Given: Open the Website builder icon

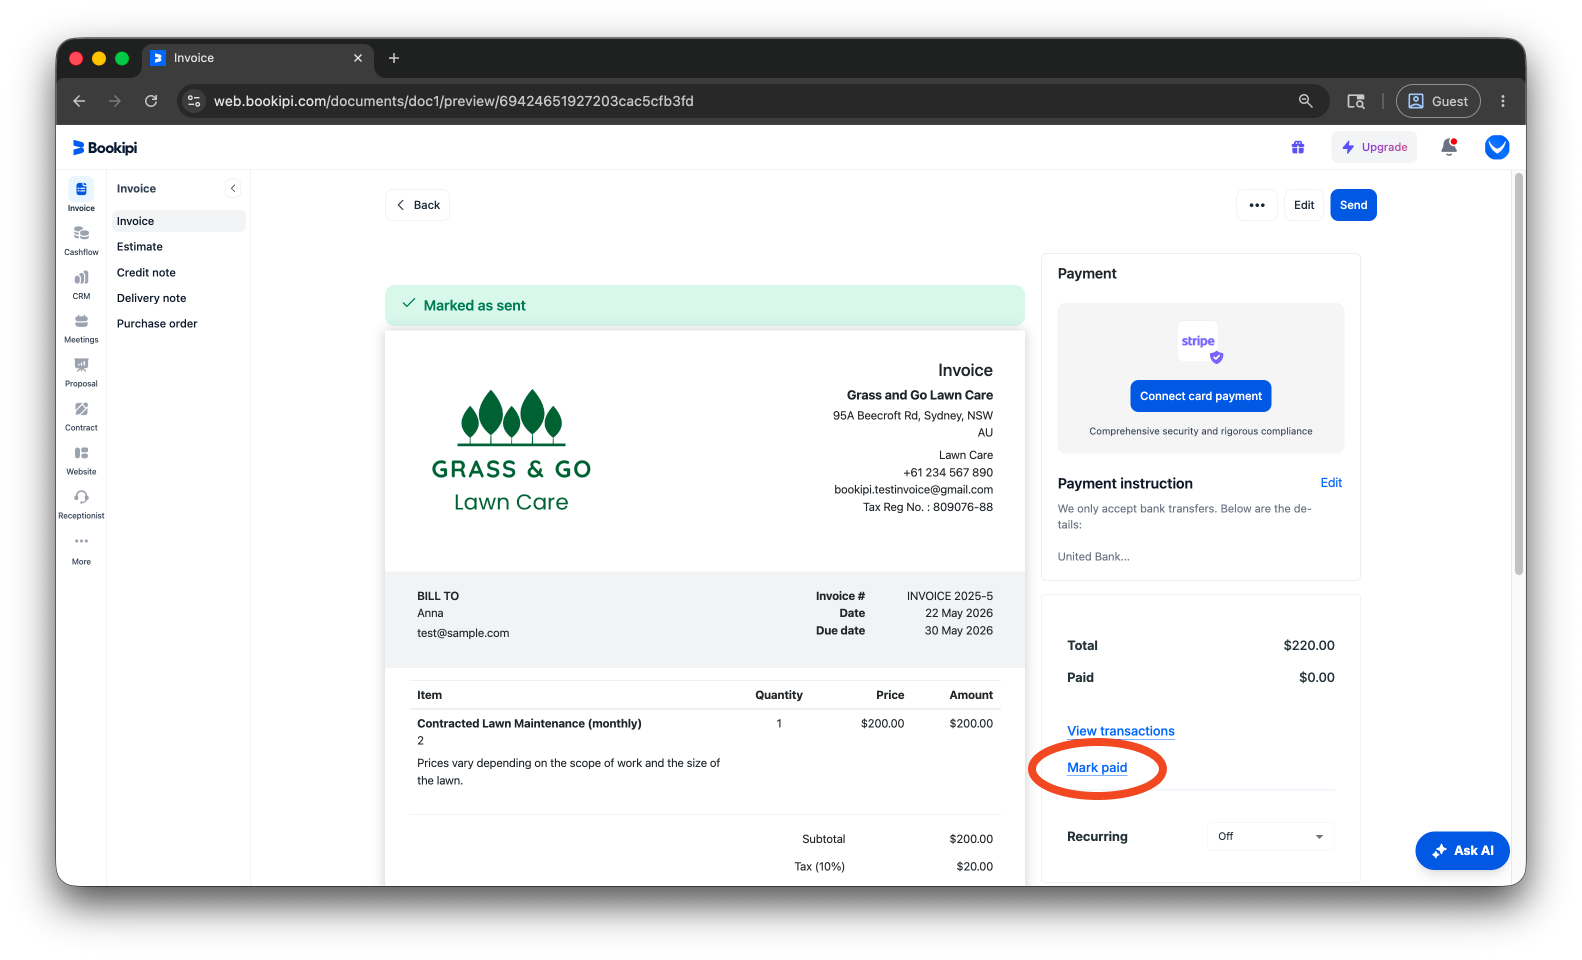Looking at the screenshot, I should point(81,460).
